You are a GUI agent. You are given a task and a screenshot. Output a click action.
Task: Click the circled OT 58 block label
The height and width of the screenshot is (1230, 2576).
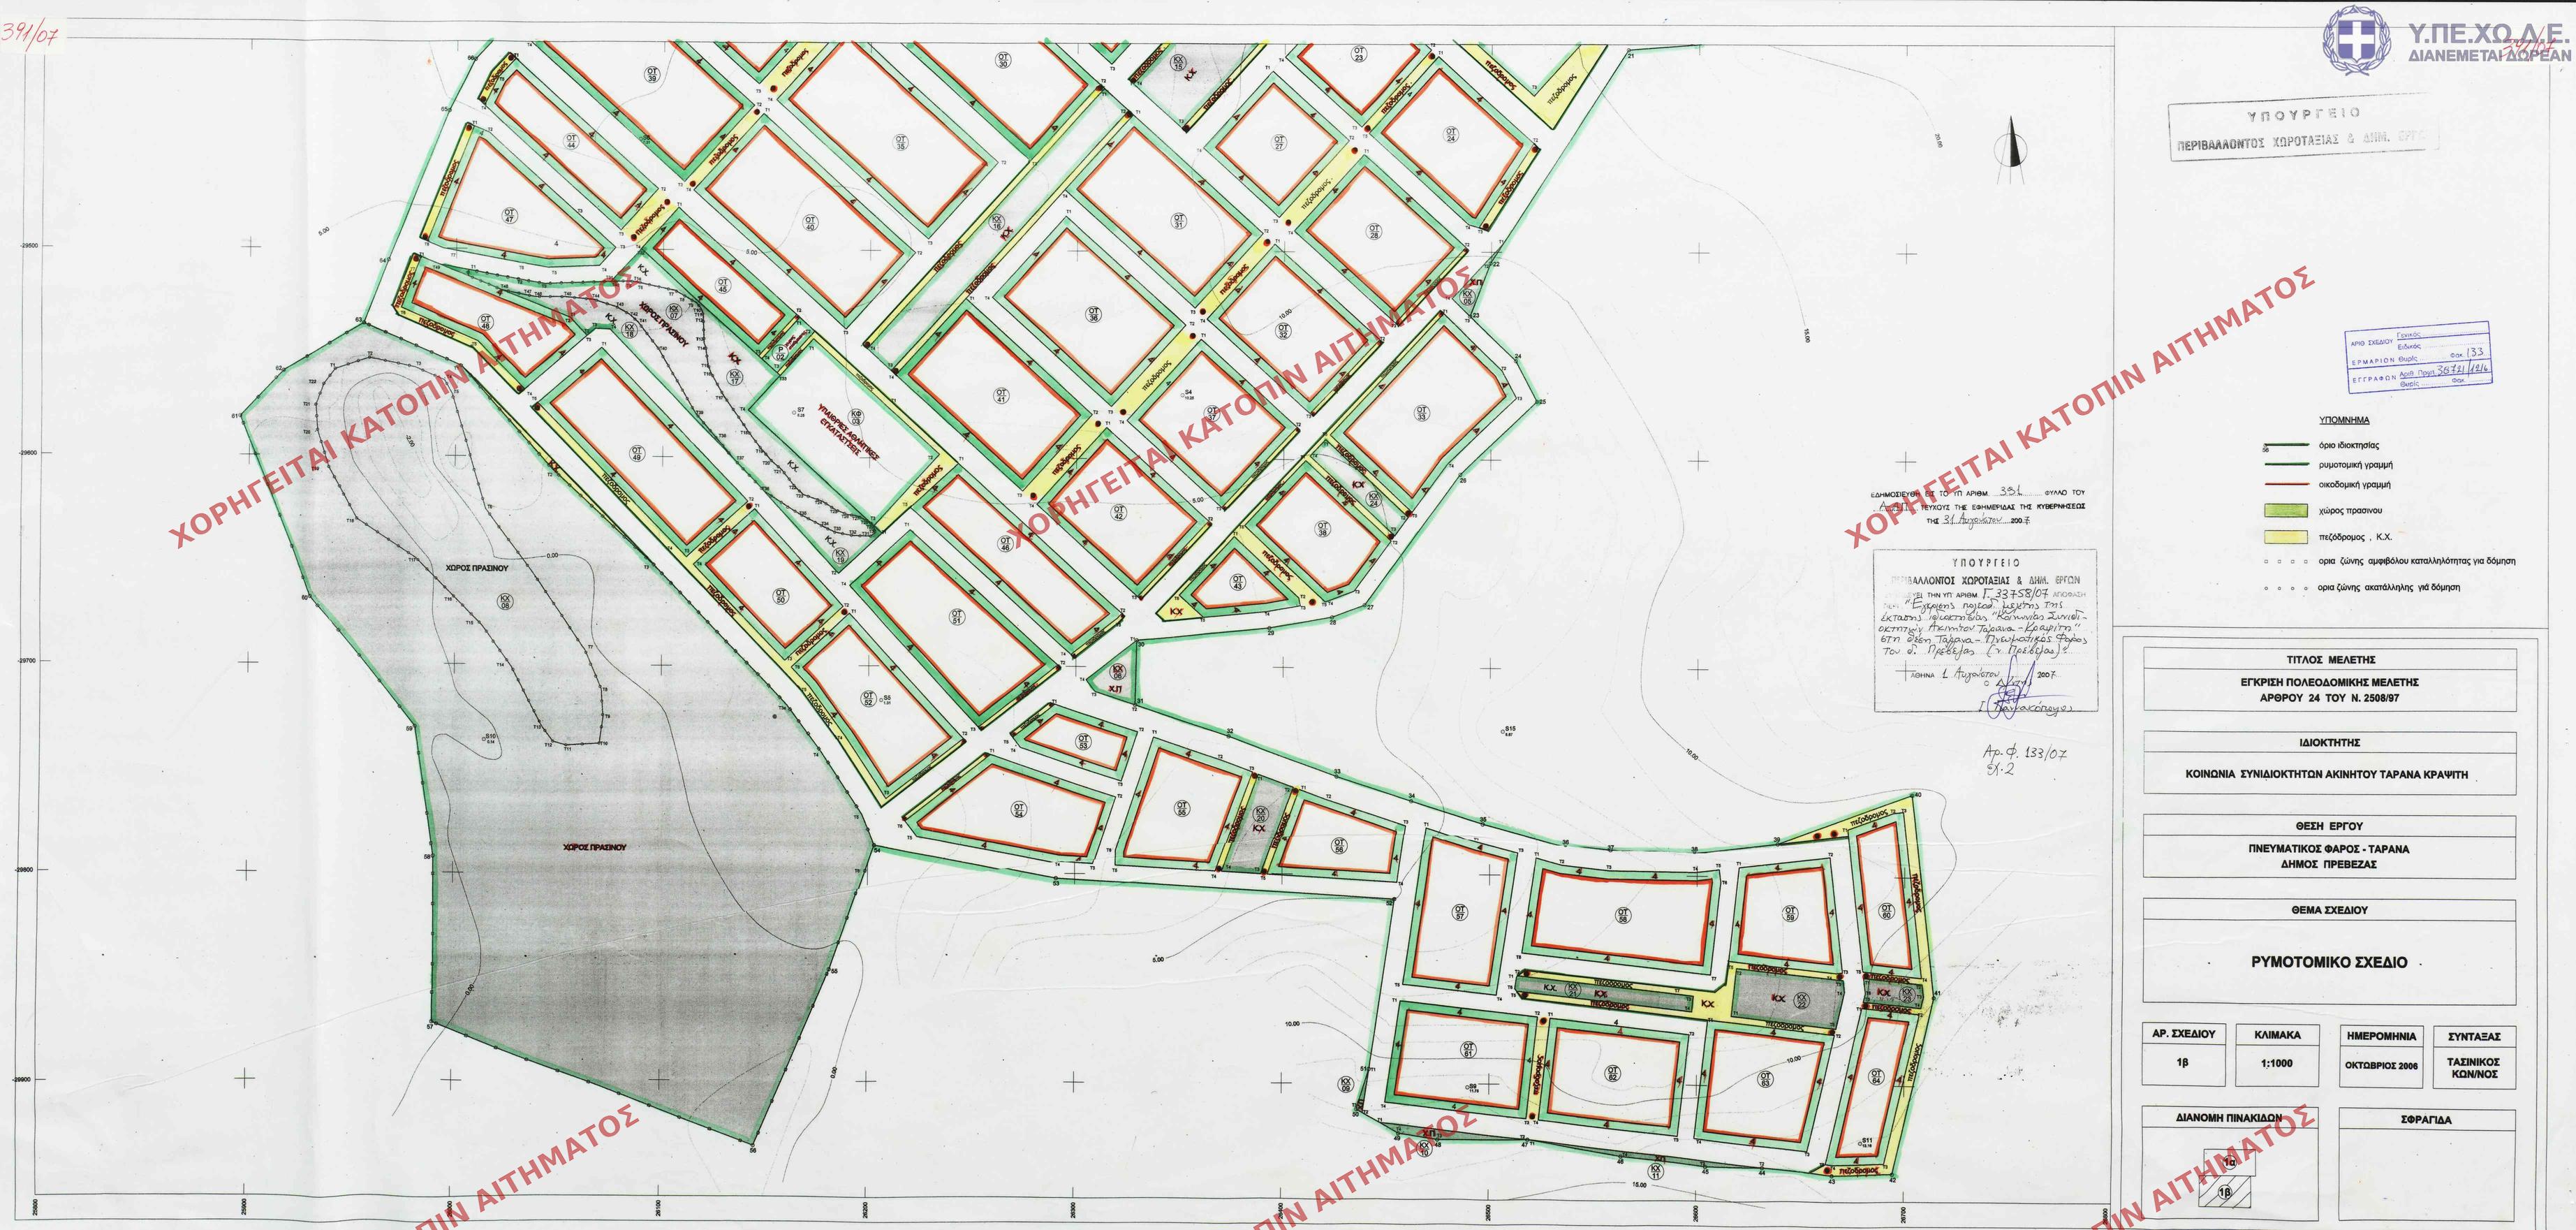pos(1622,914)
